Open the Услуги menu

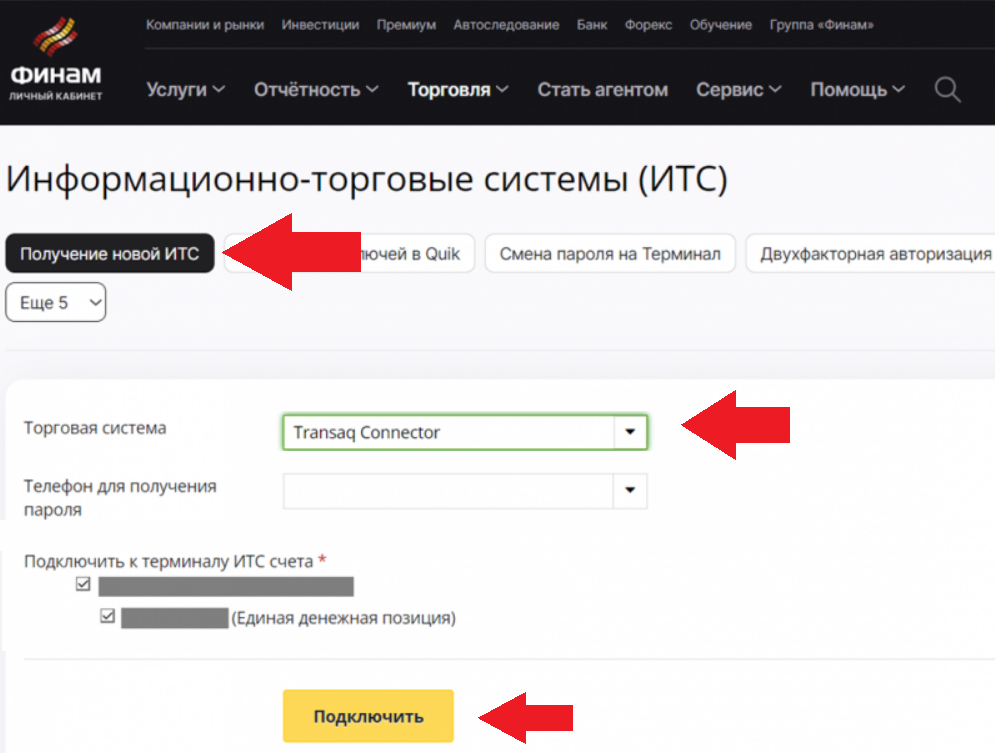185,90
